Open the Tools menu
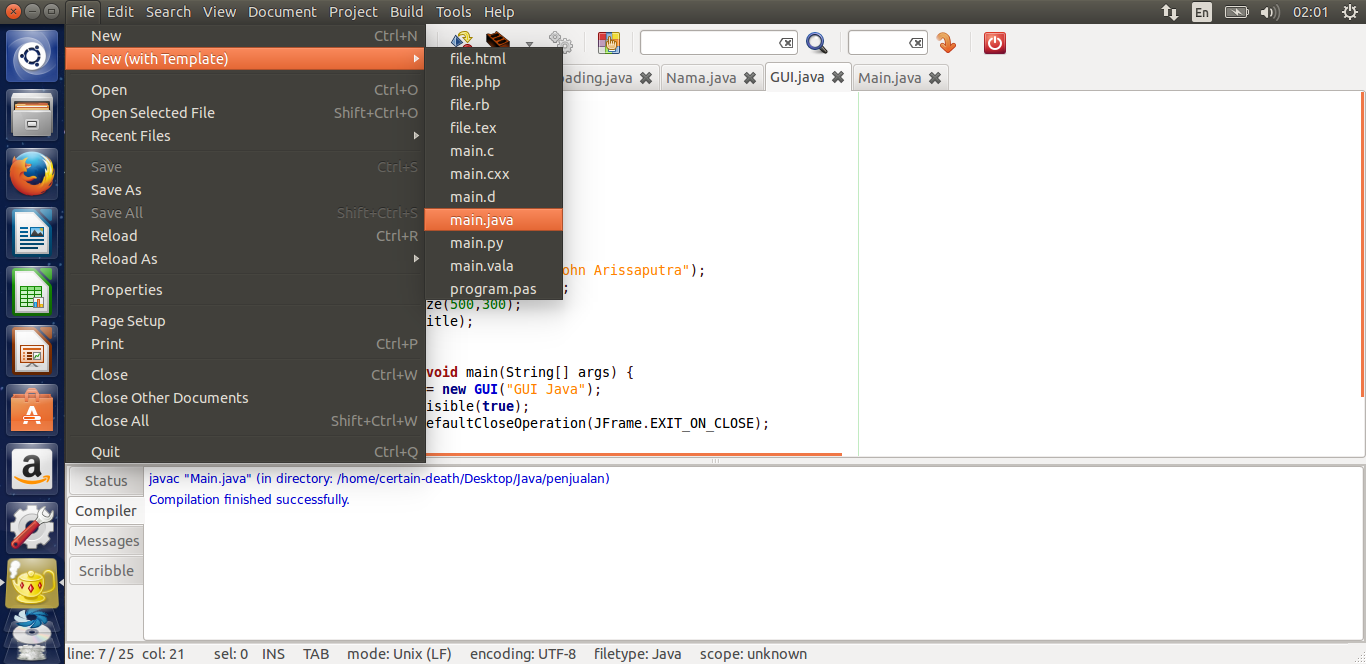Viewport: 1366px width, 664px height. click(453, 12)
